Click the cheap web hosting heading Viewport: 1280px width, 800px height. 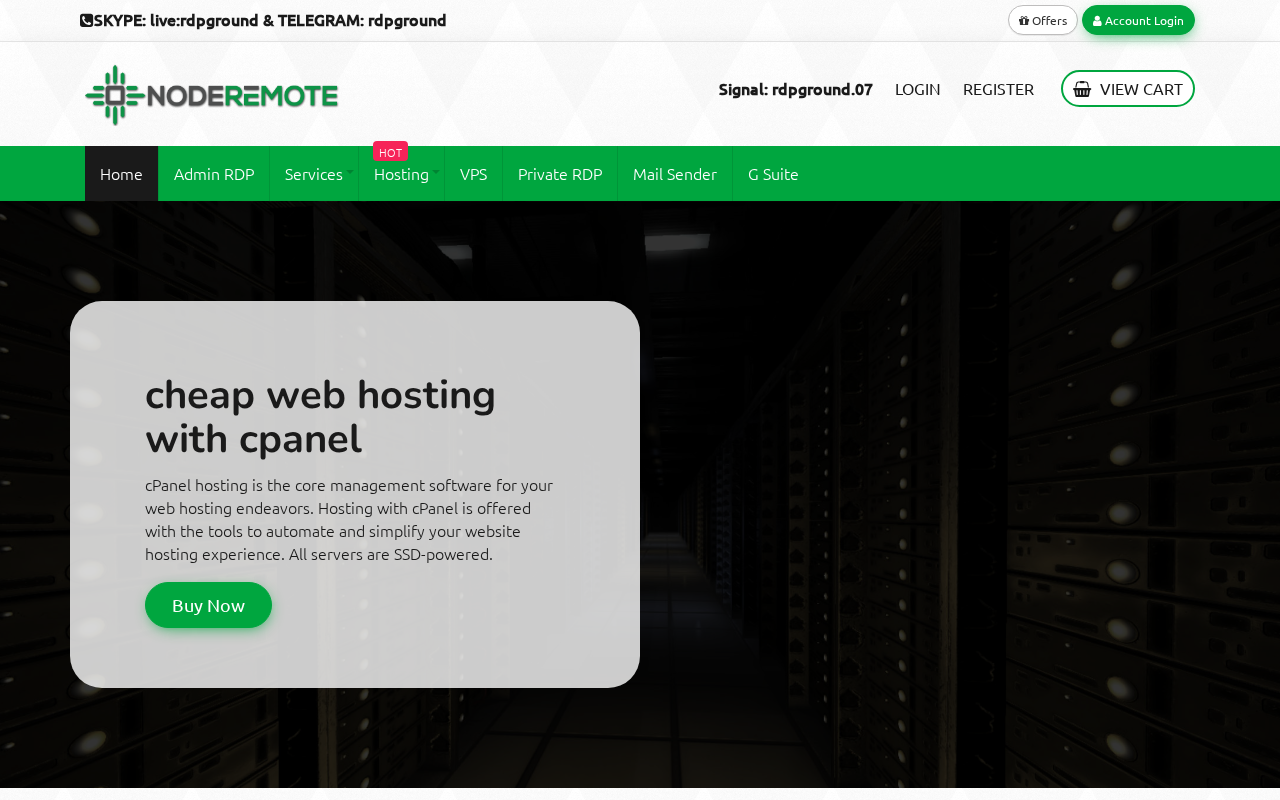click(x=320, y=416)
